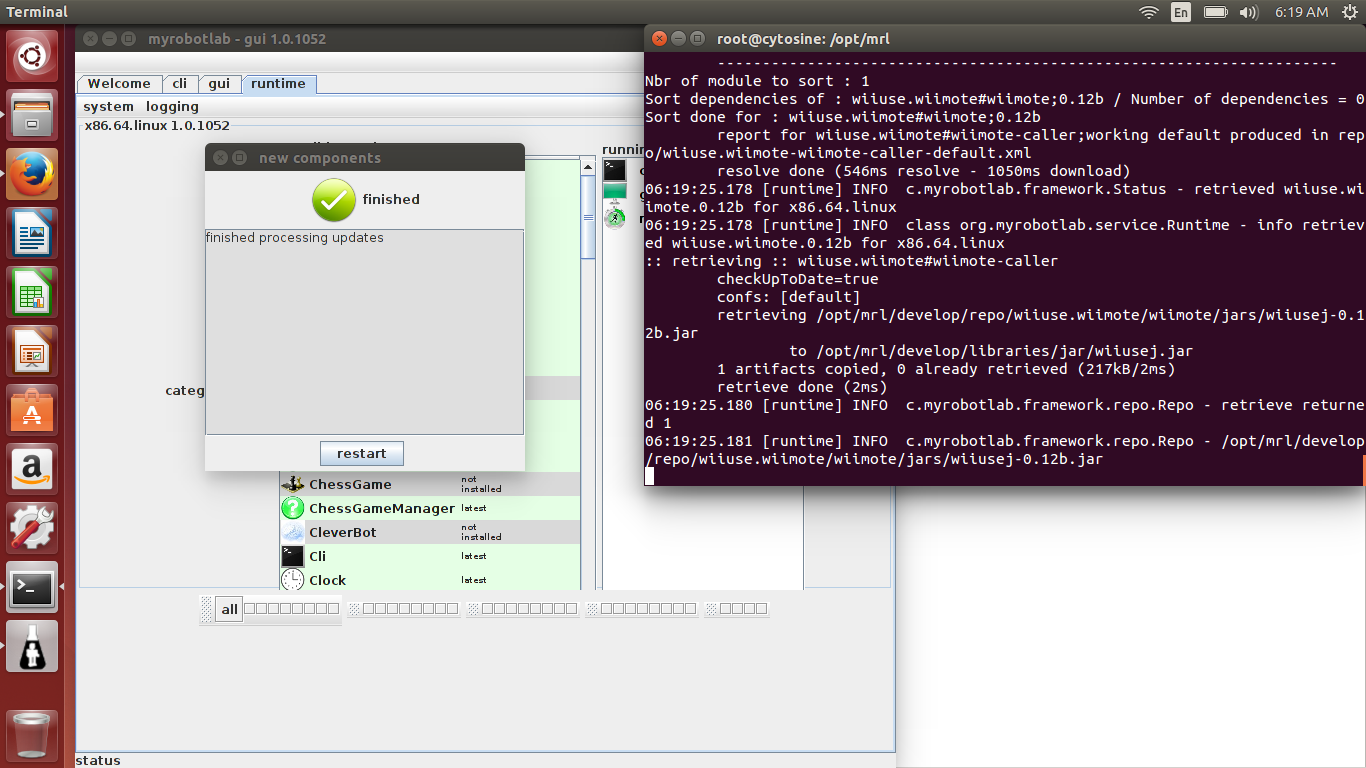Click the service list vertical scrollbar thumb

click(x=588, y=217)
